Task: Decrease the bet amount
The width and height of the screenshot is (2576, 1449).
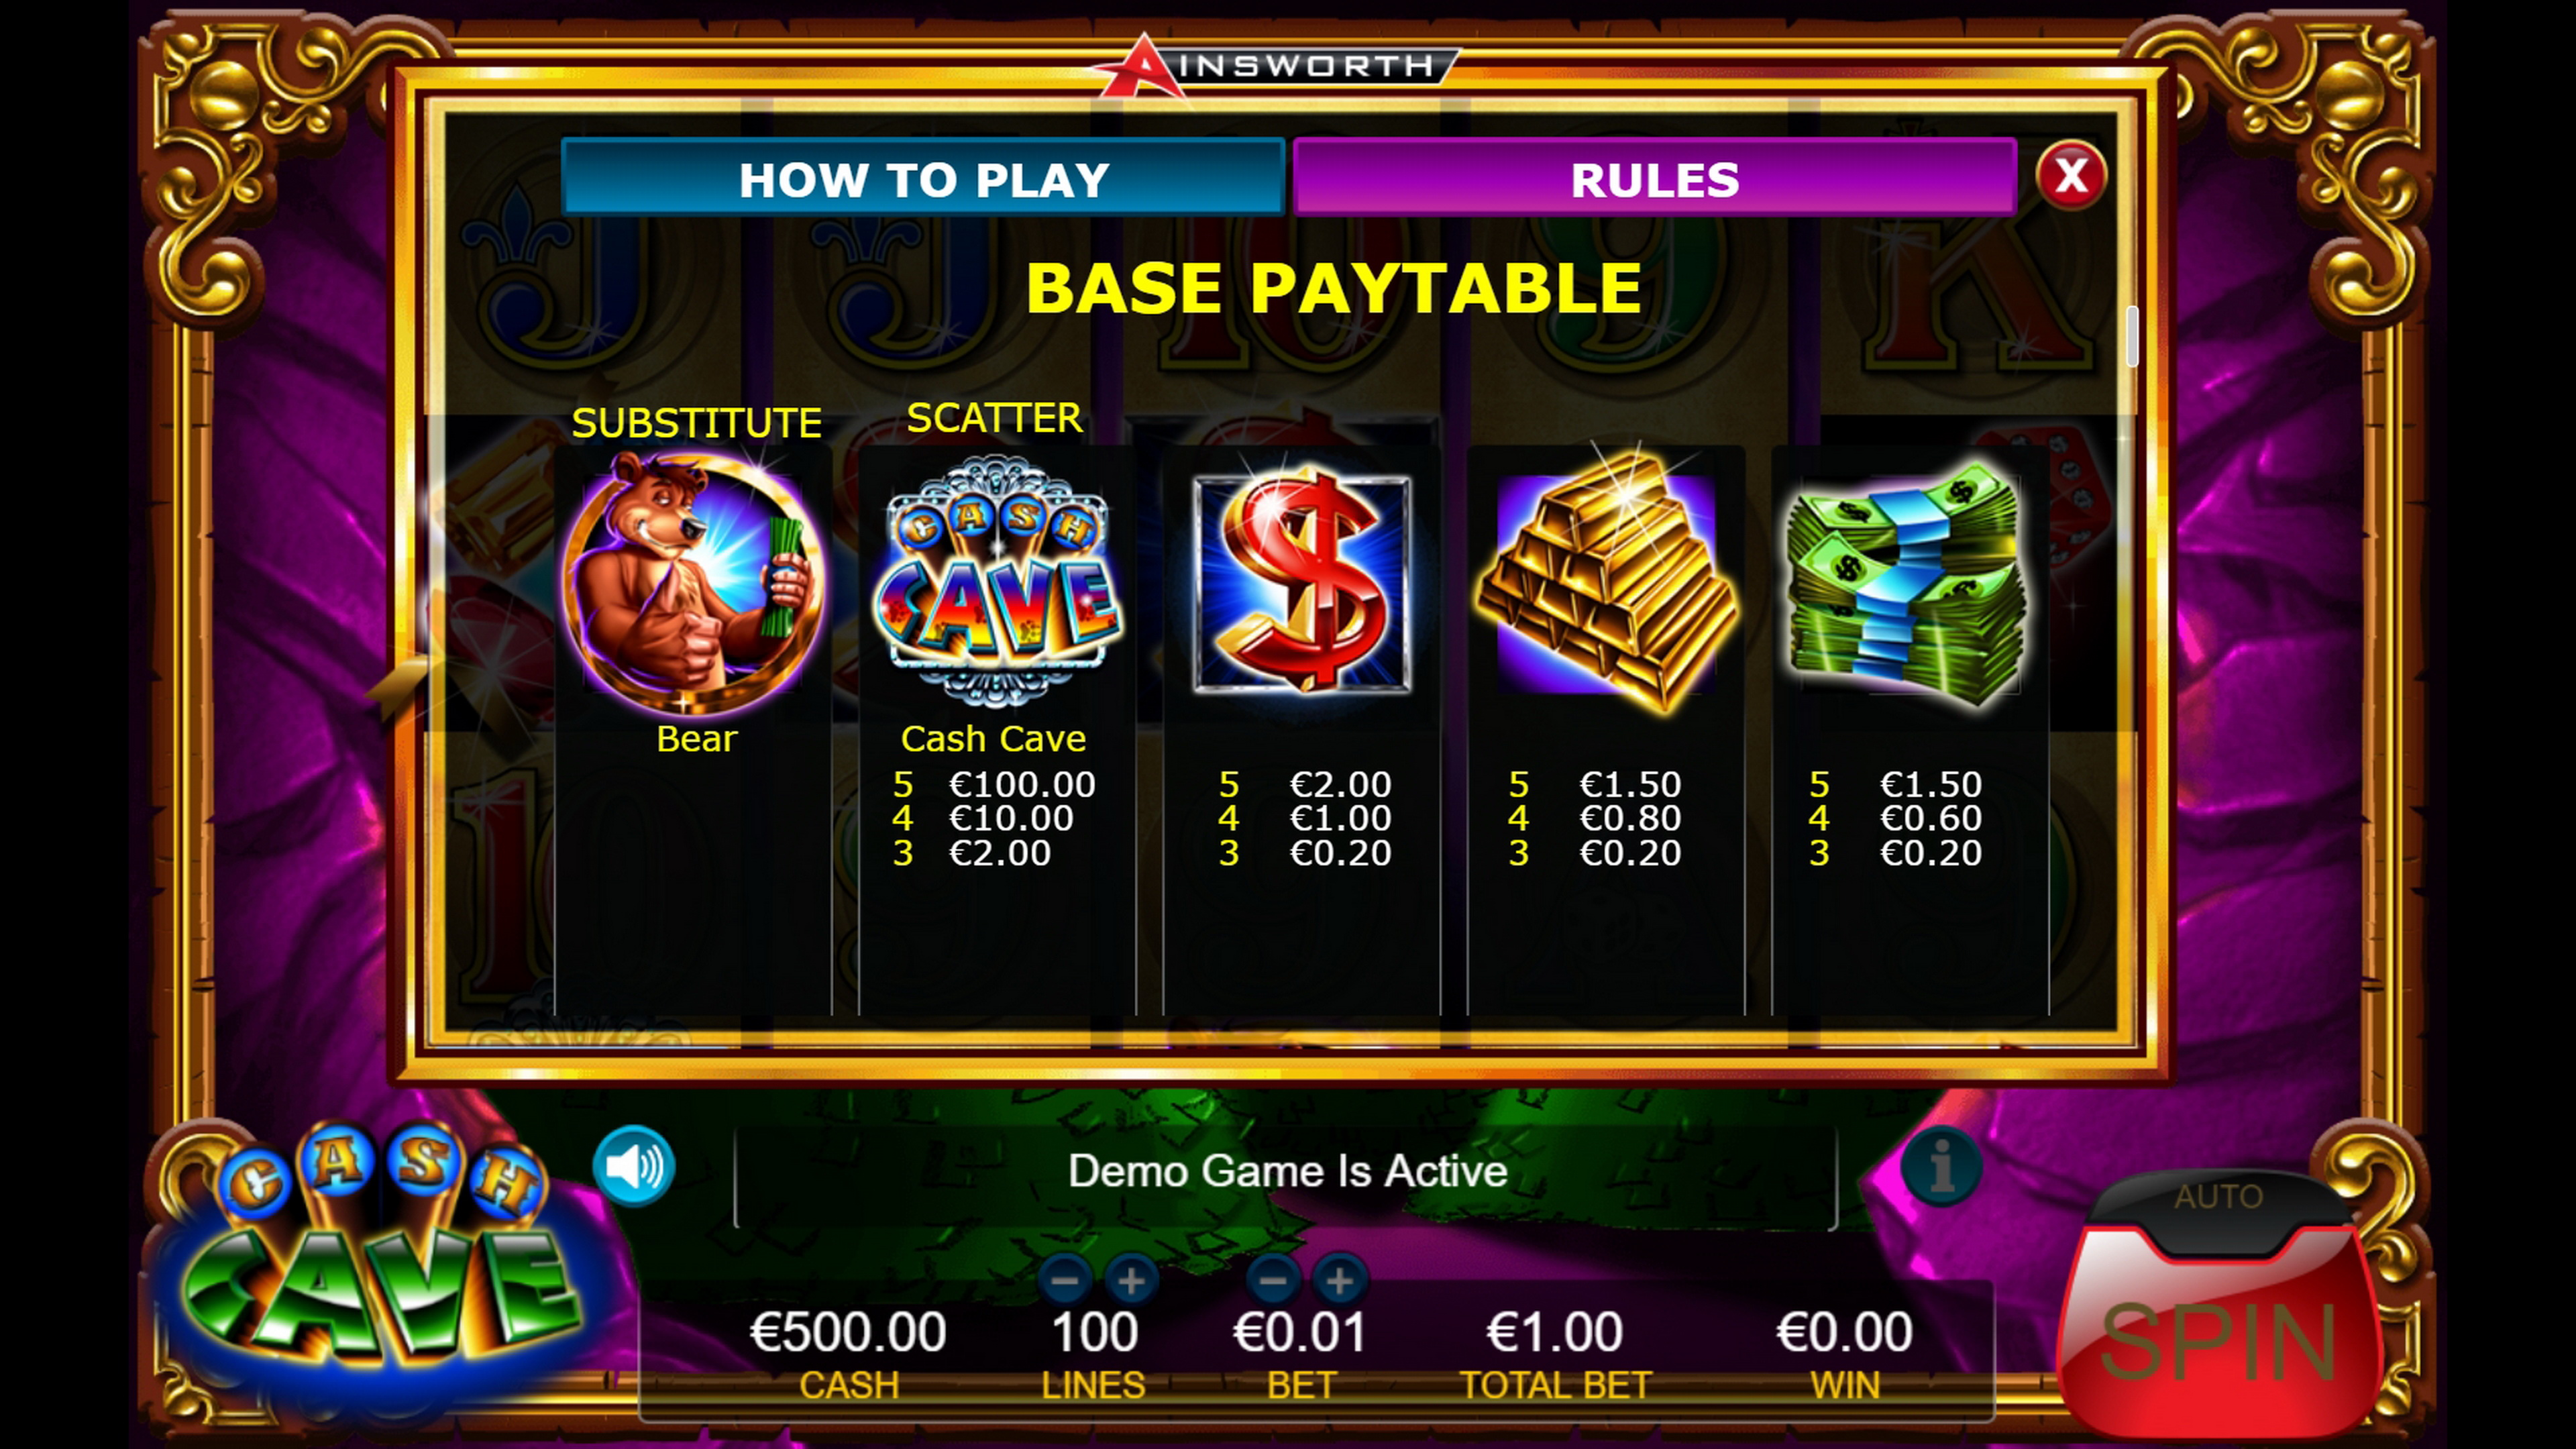Action: [x=1273, y=1279]
